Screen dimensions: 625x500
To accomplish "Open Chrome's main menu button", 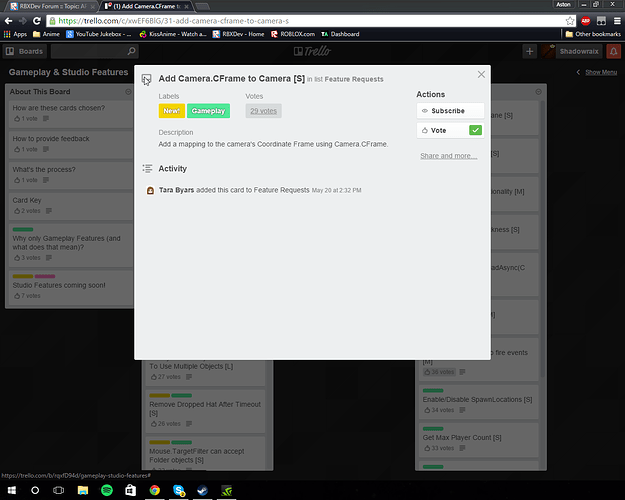I will pyautogui.click(x=617, y=21).
